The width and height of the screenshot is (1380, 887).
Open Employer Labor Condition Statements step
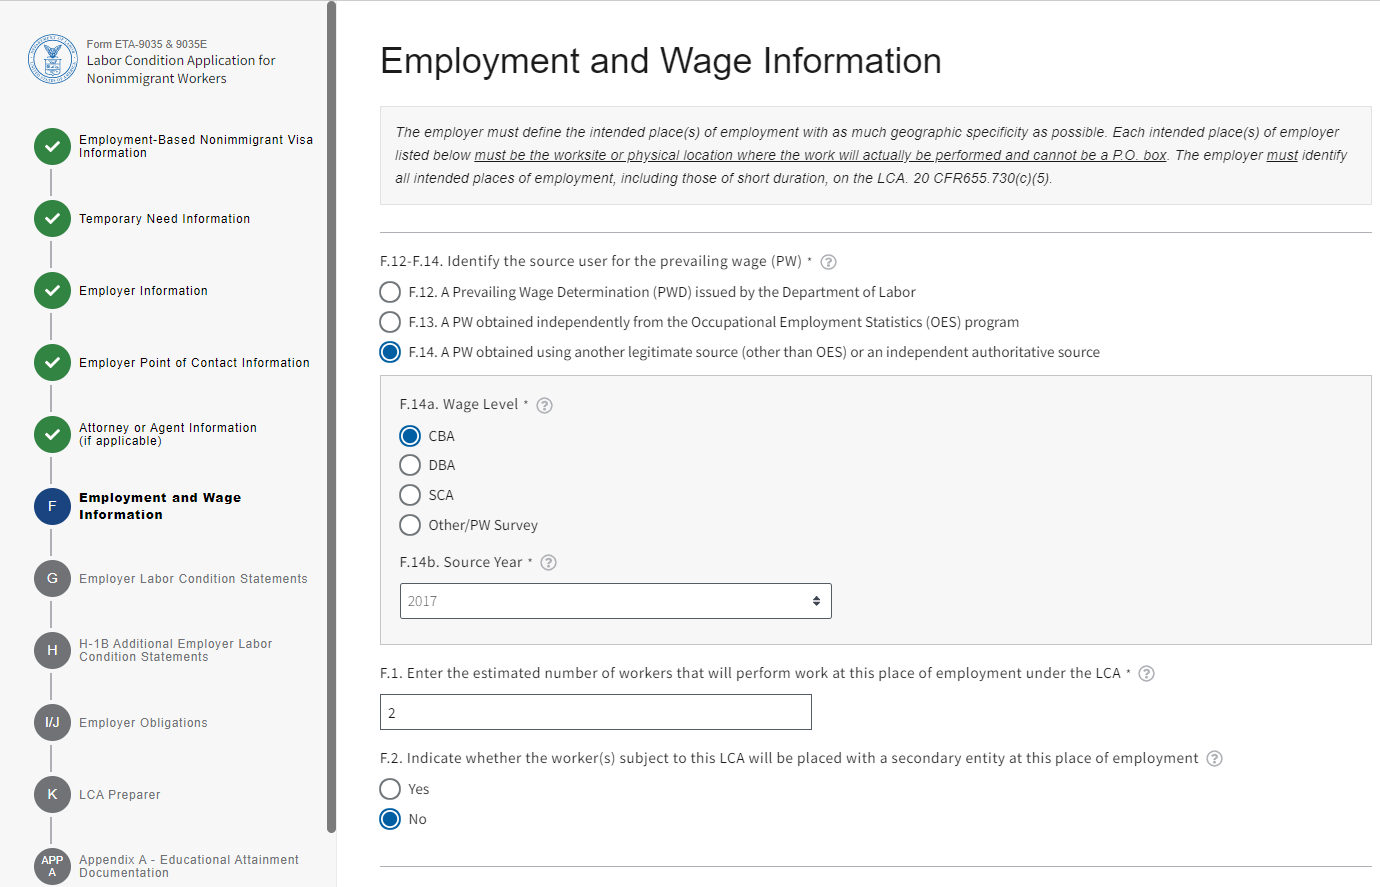click(193, 579)
